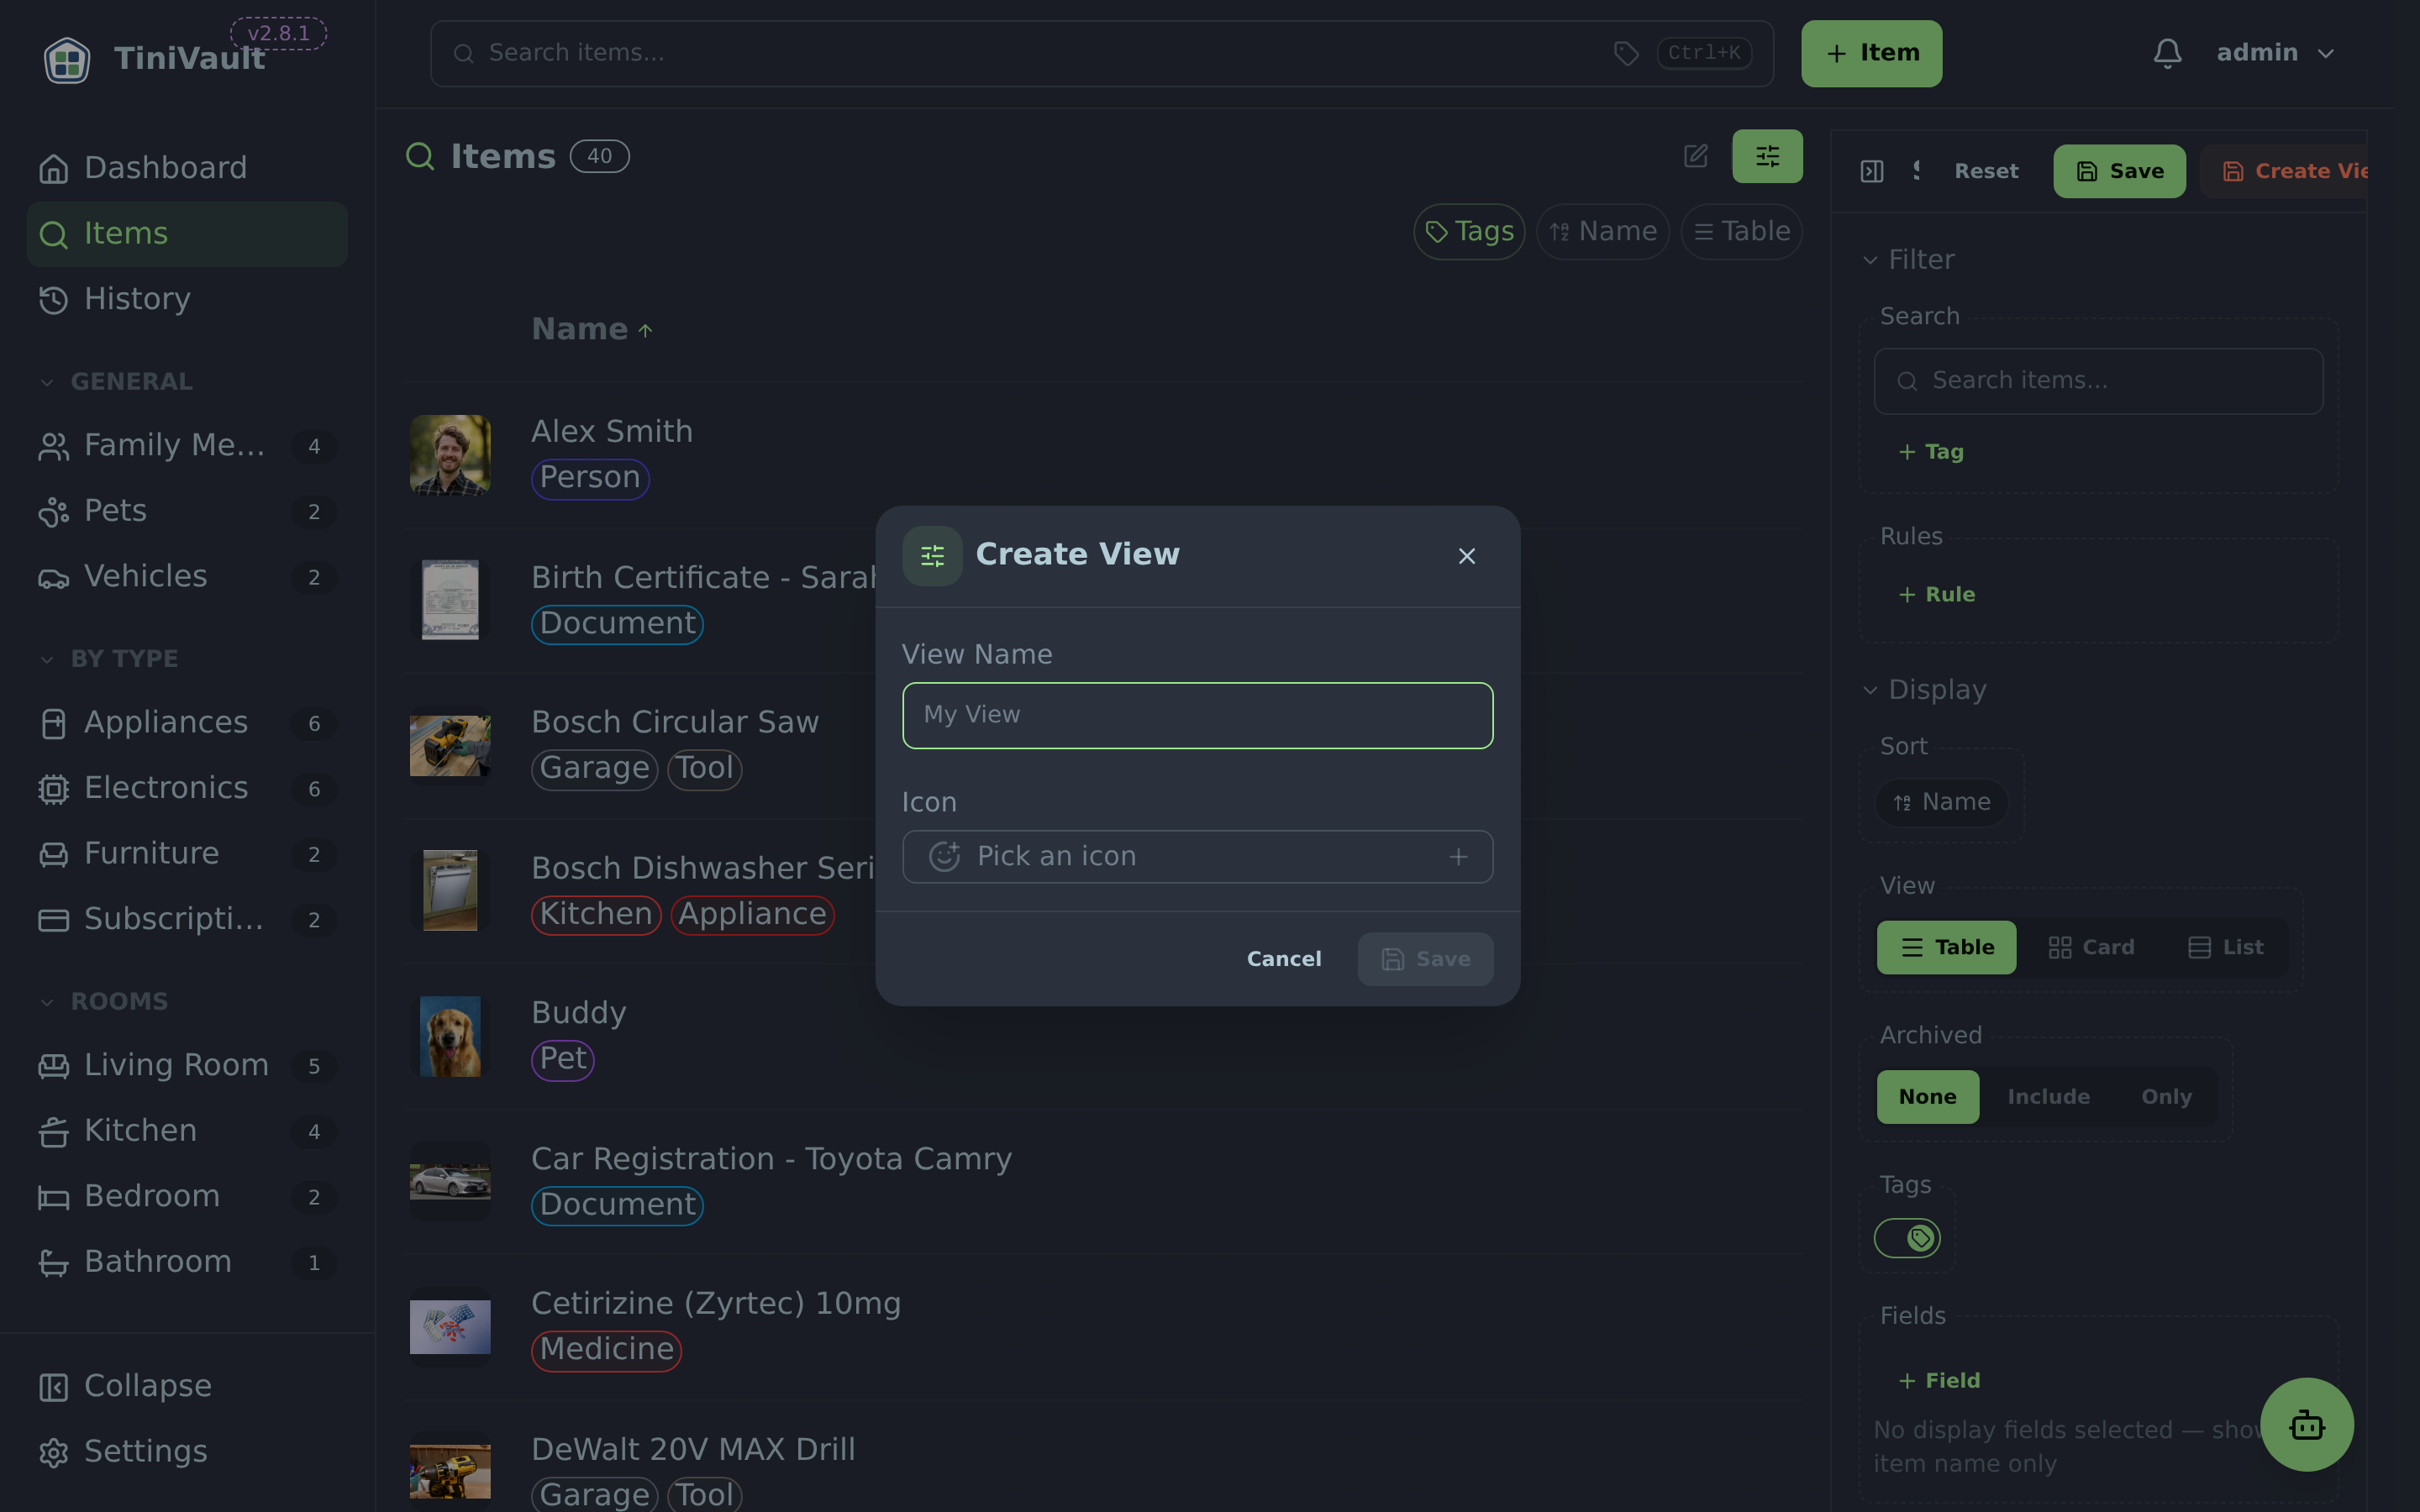Viewport: 2420px width, 1512px height.
Task: Click the Collapse sidebar icon
Action: pos(53,1387)
